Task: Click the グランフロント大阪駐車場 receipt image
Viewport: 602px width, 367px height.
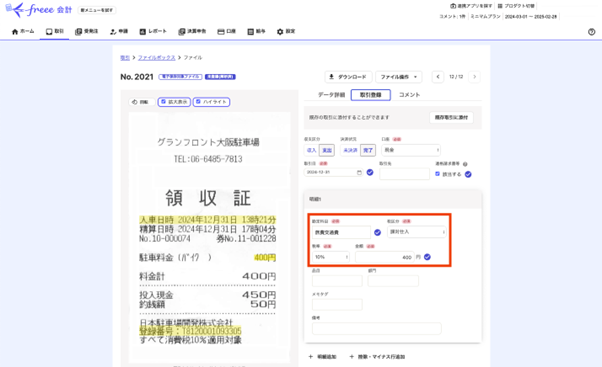Action: (x=209, y=238)
